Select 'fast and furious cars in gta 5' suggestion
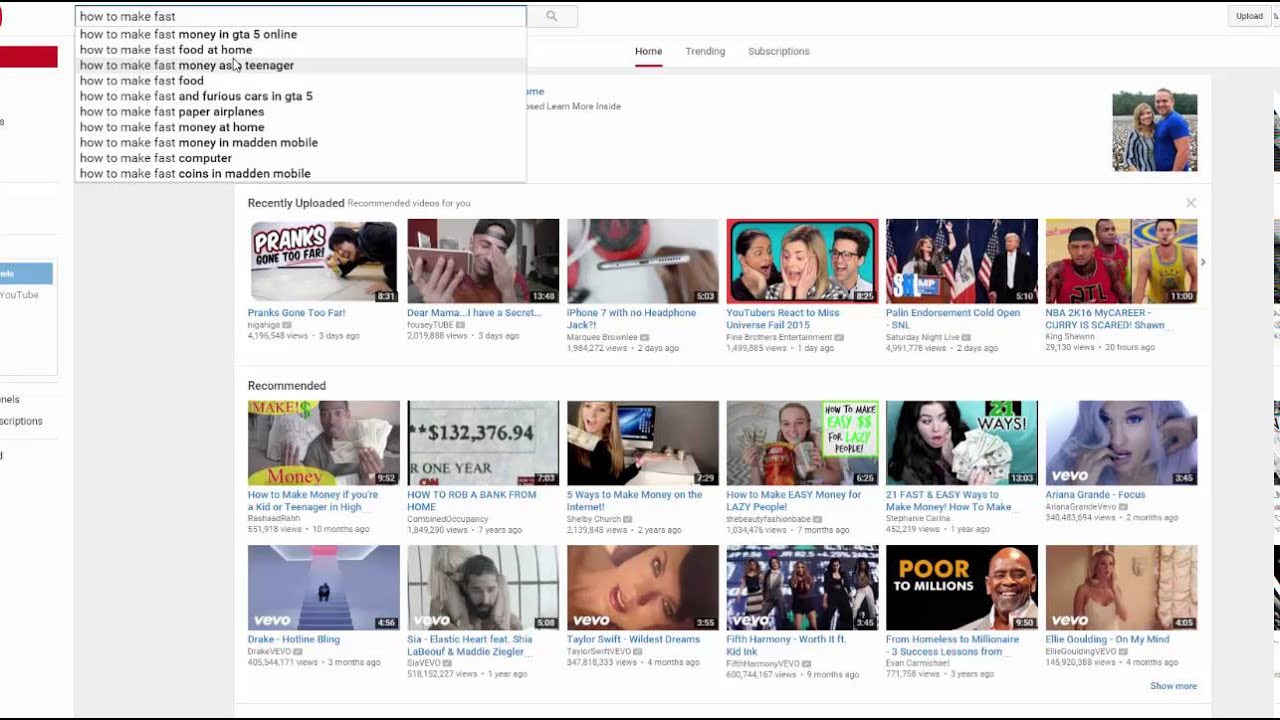Image resolution: width=1280 pixels, height=720 pixels. (300, 96)
